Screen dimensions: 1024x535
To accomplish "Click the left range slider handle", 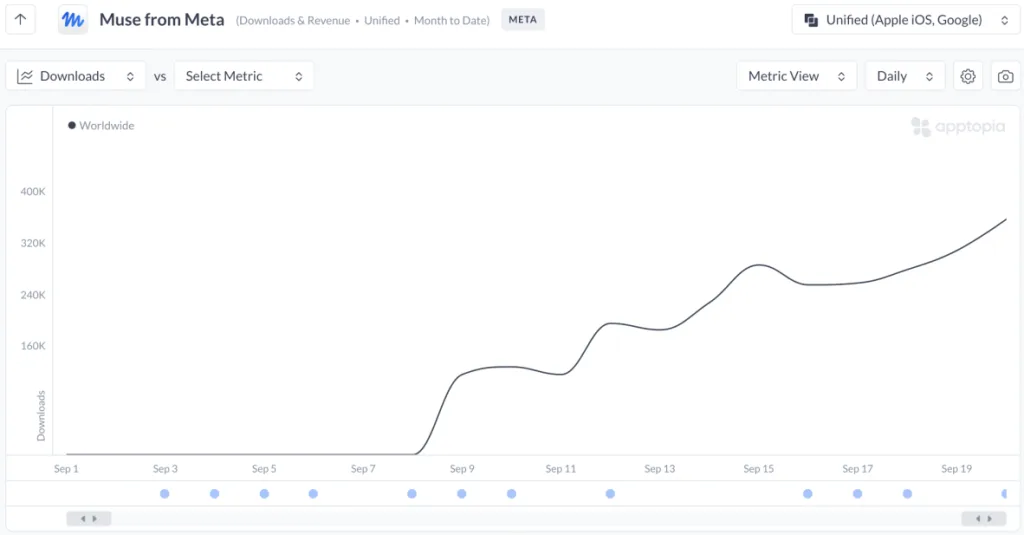I will click(x=89, y=519).
